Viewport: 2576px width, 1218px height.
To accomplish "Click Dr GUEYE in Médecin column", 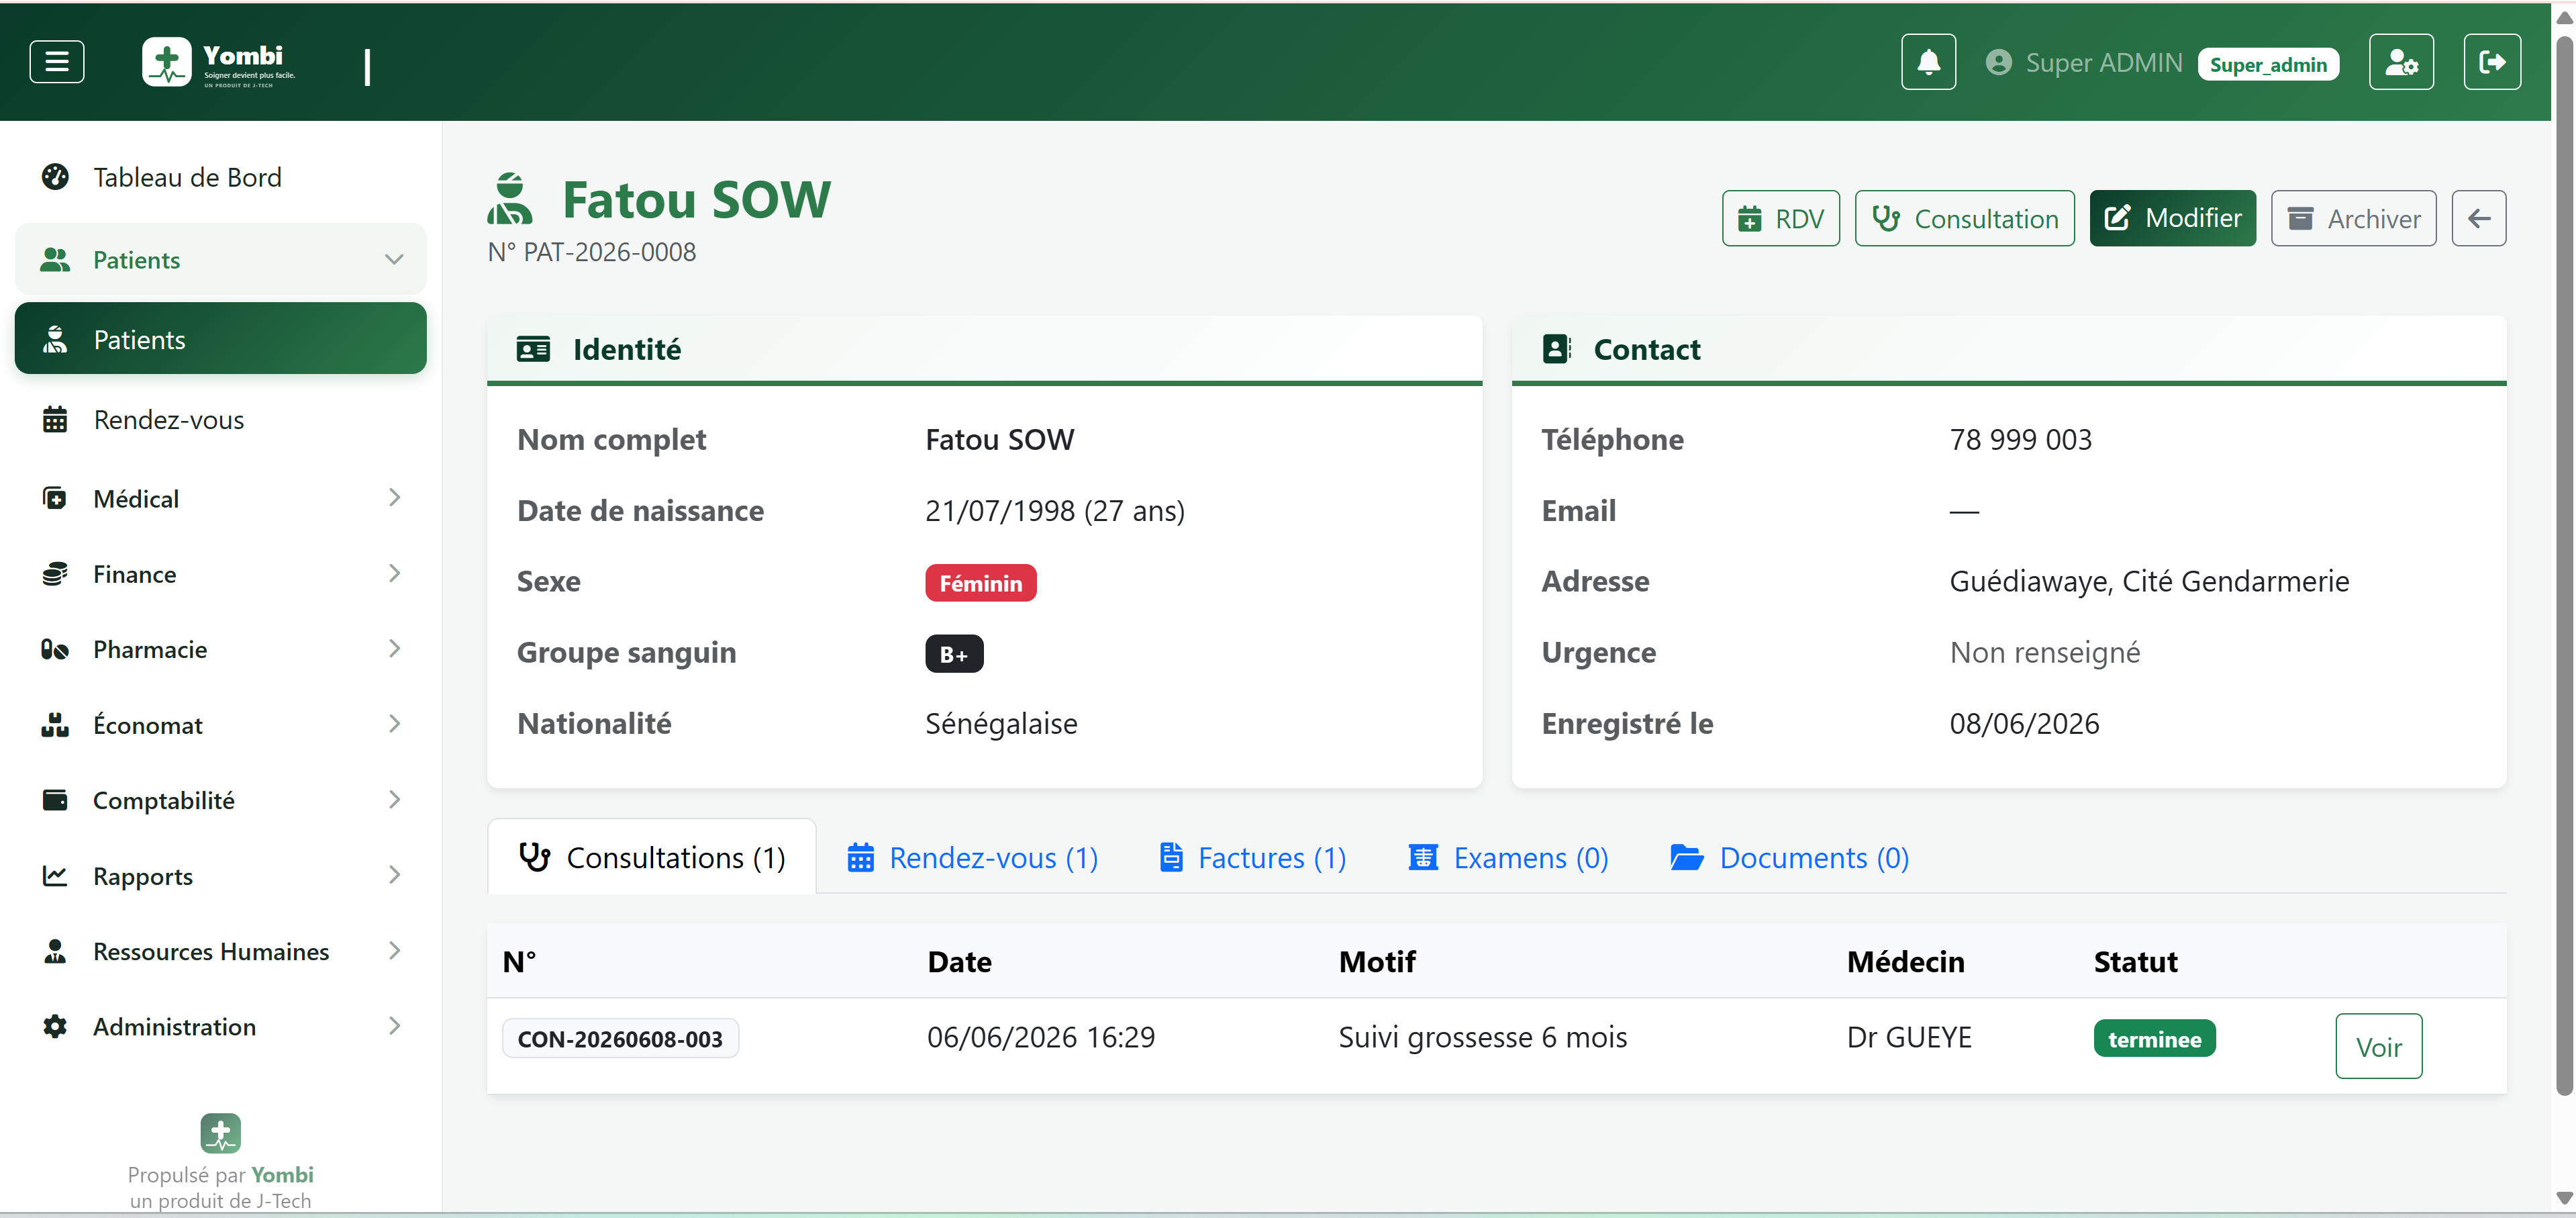I will tap(1908, 1037).
